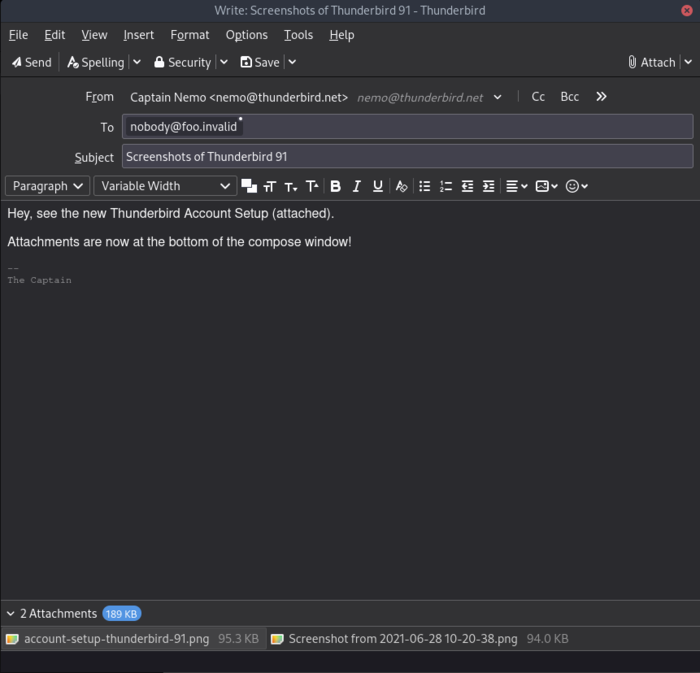Viewport: 700px width, 673px height.
Task: Open the Tools menu
Action: pos(298,35)
